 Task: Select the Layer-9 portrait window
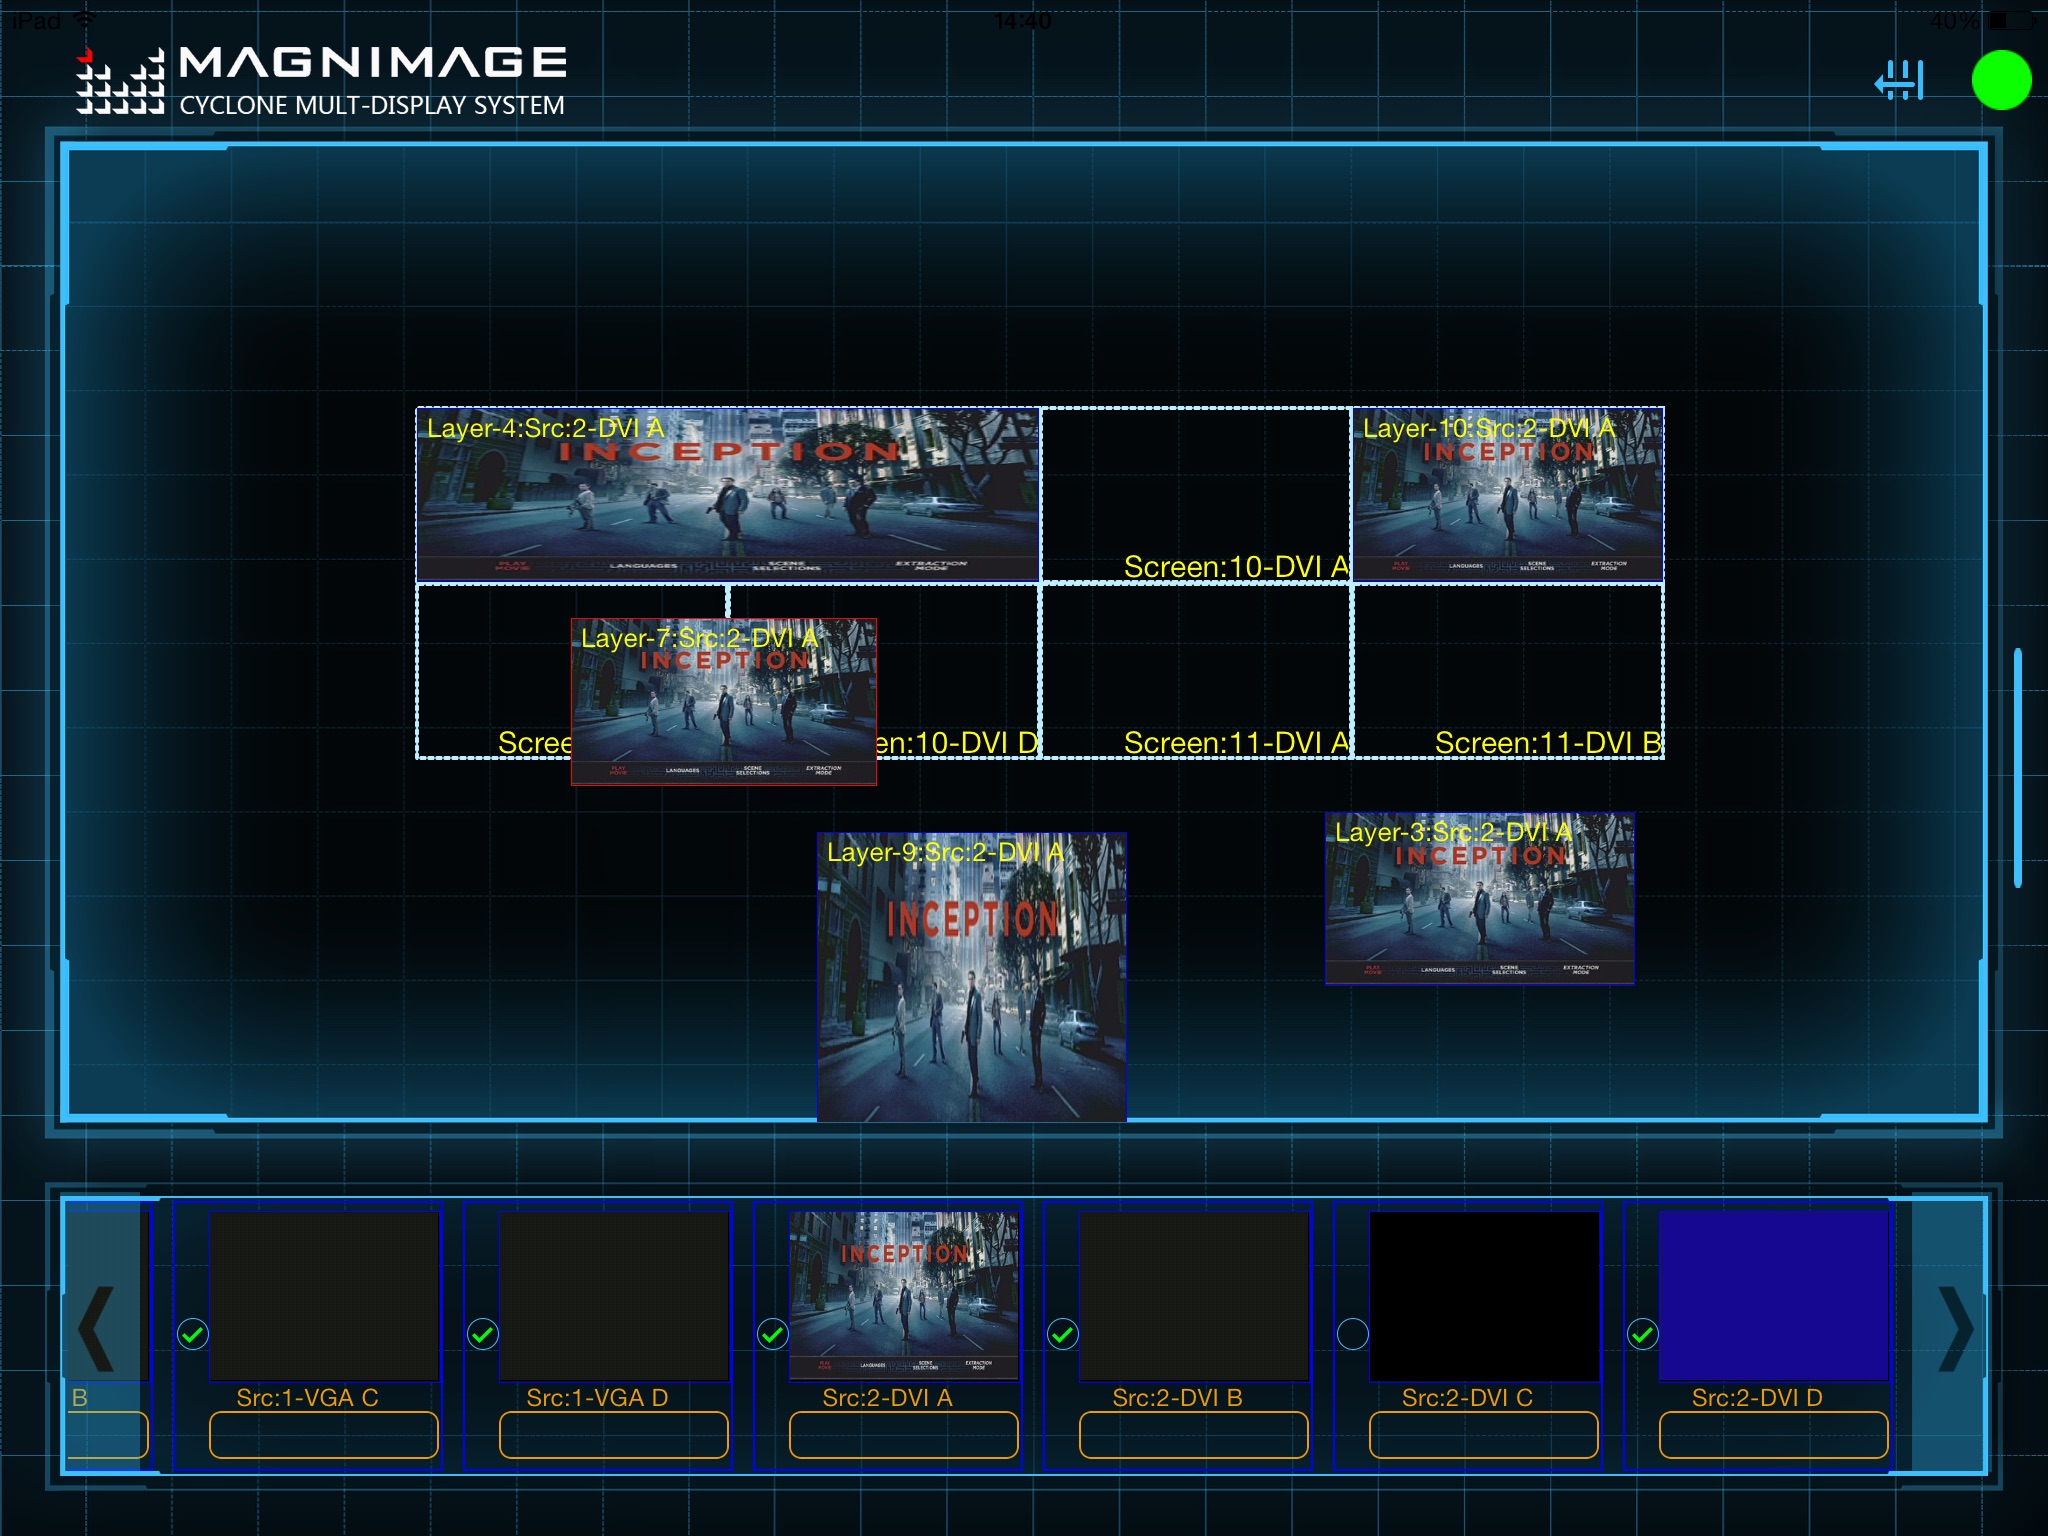click(972, 977)
